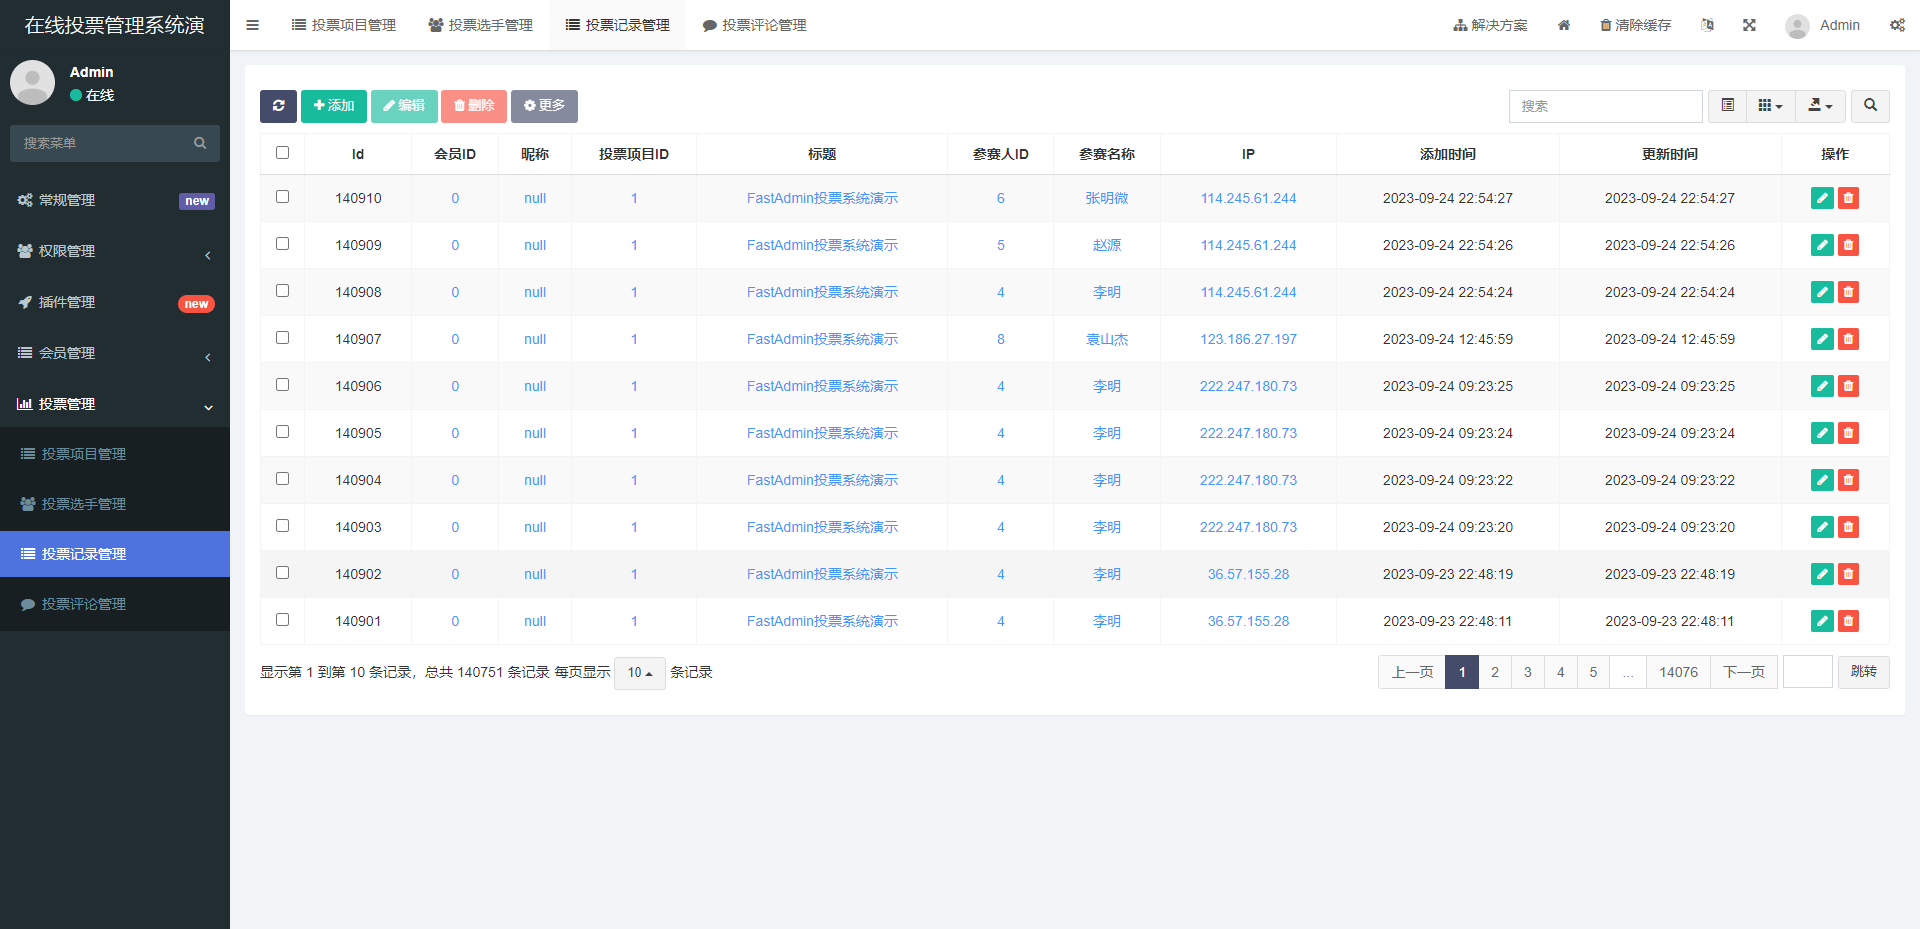
Task: Tick the checkbox for row 140905
Action: click(282, 432)
